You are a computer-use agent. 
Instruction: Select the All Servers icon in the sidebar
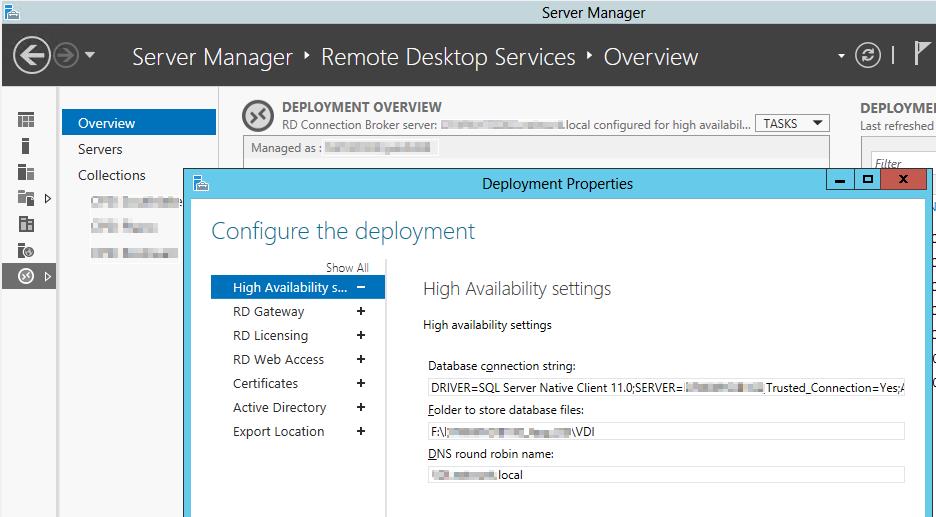pyautogui.click(x=26, y=173)
